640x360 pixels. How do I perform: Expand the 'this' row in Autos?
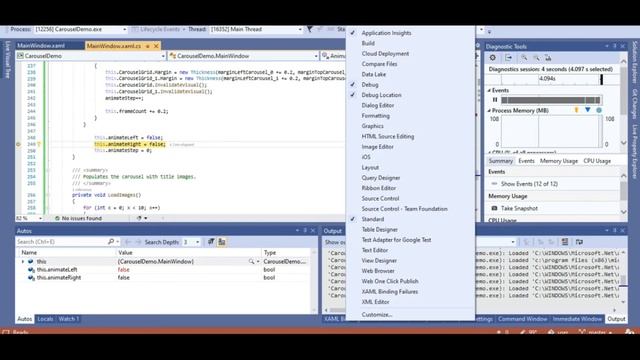(23, 262)
